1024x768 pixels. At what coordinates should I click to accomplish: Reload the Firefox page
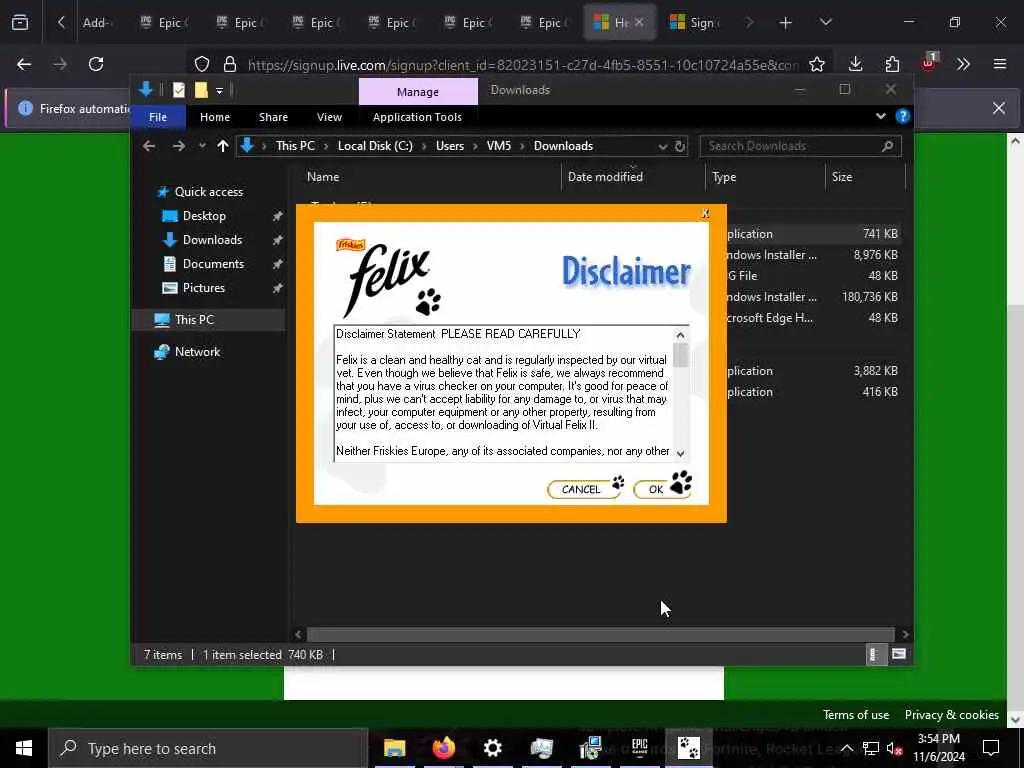96,64
